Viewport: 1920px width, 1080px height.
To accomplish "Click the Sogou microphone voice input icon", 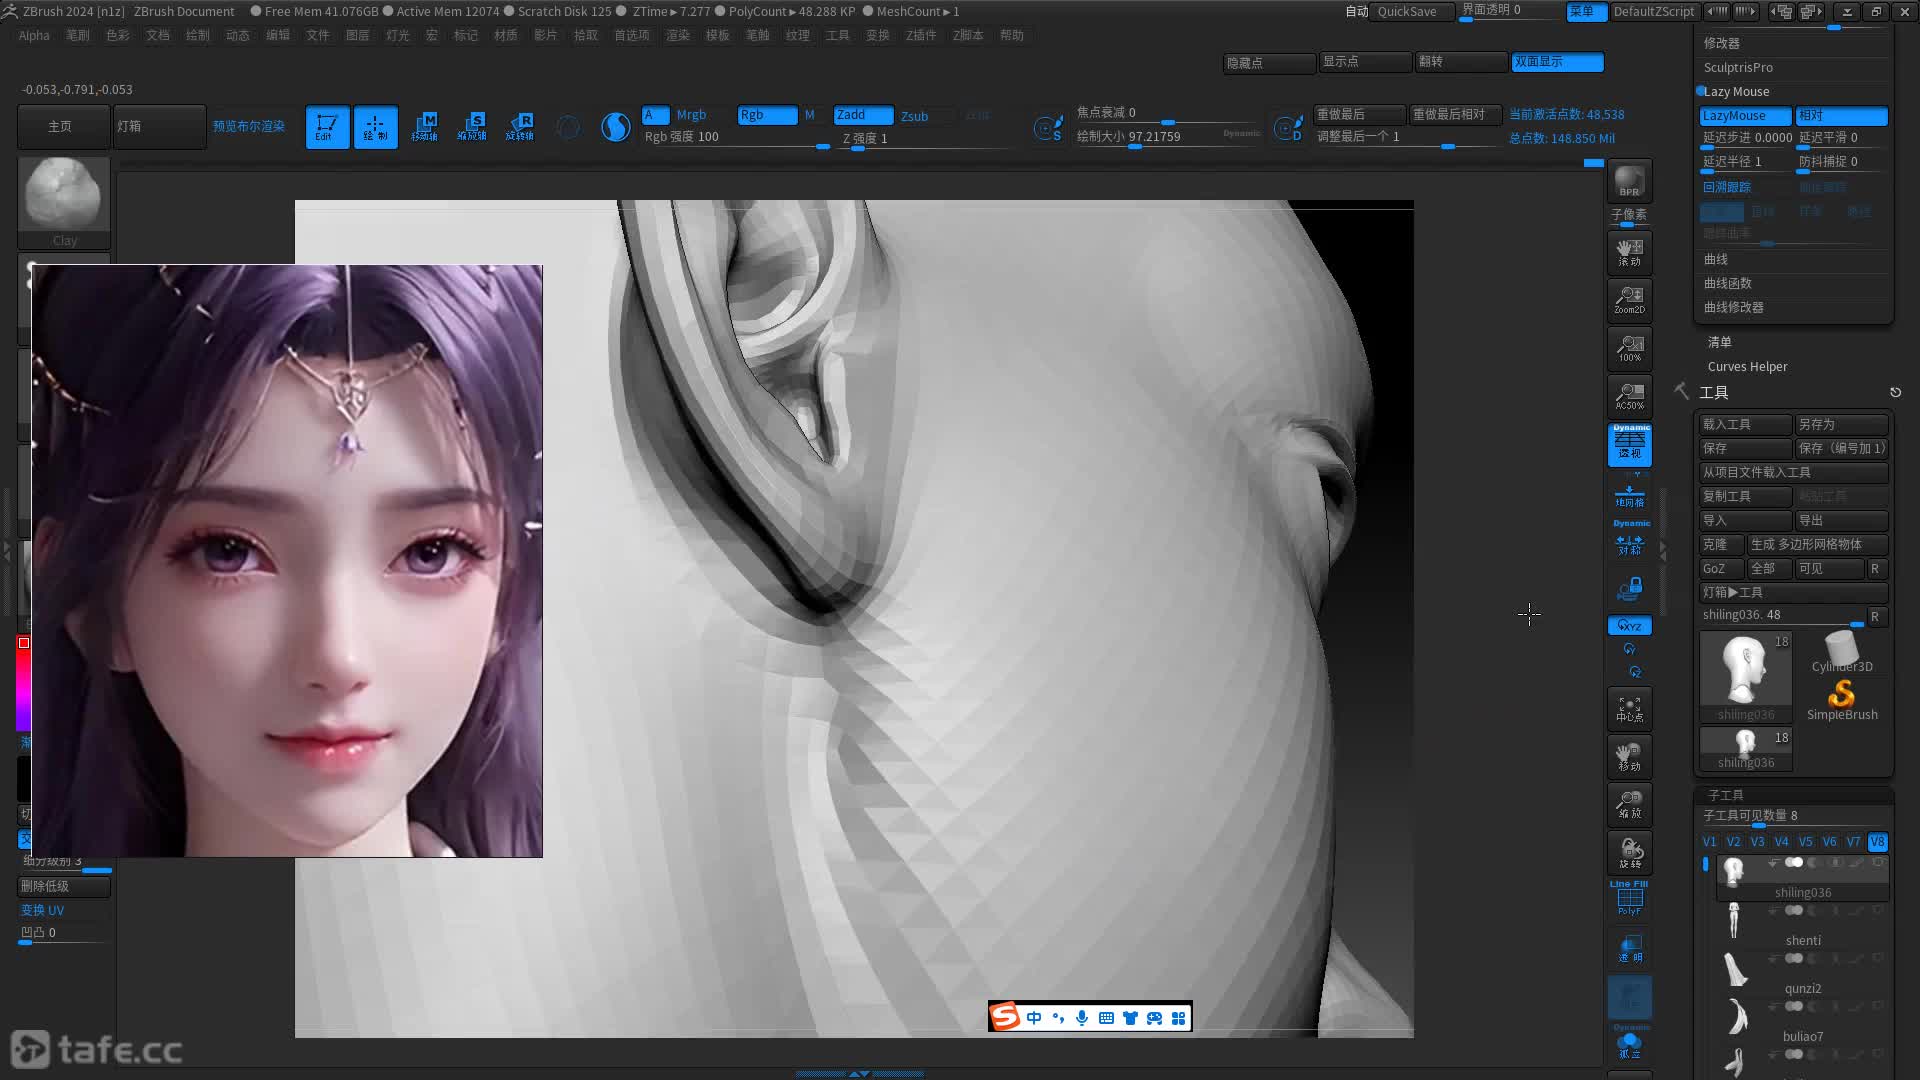I will tap(1082, 1017).
